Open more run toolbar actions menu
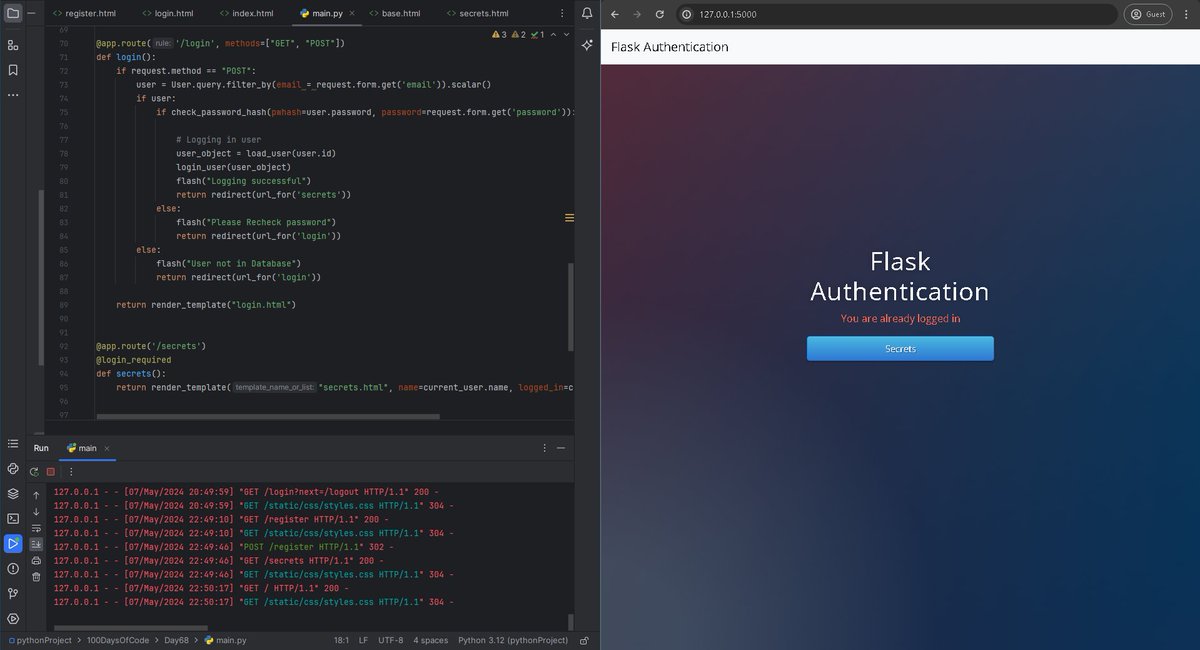1200x650 pixels. (71, 471)
